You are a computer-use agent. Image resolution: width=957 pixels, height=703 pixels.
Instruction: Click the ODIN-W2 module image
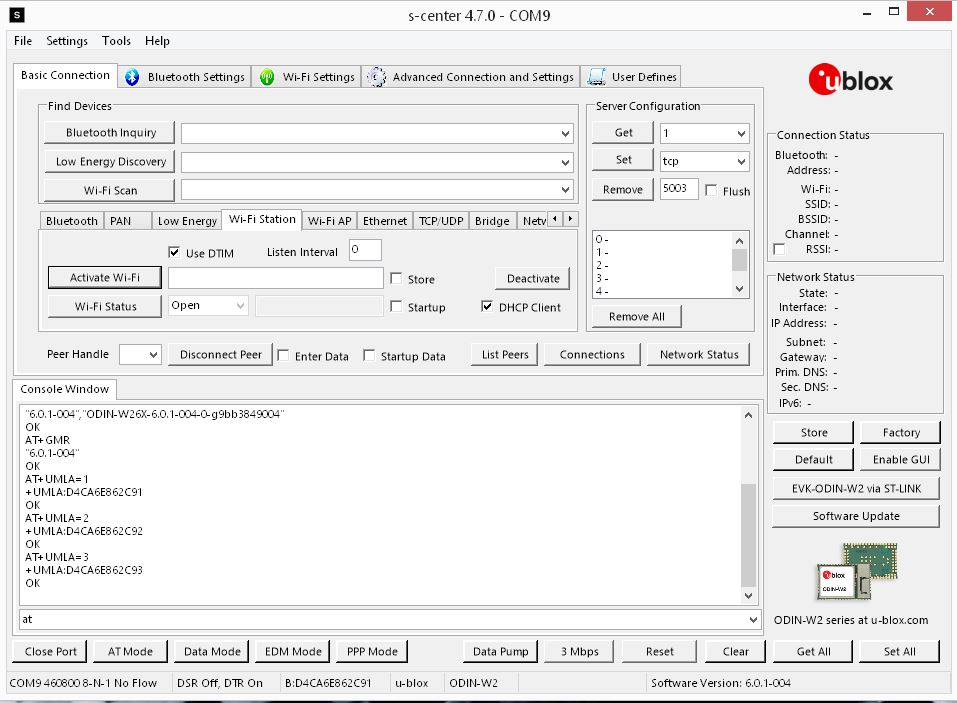point(855,571)
